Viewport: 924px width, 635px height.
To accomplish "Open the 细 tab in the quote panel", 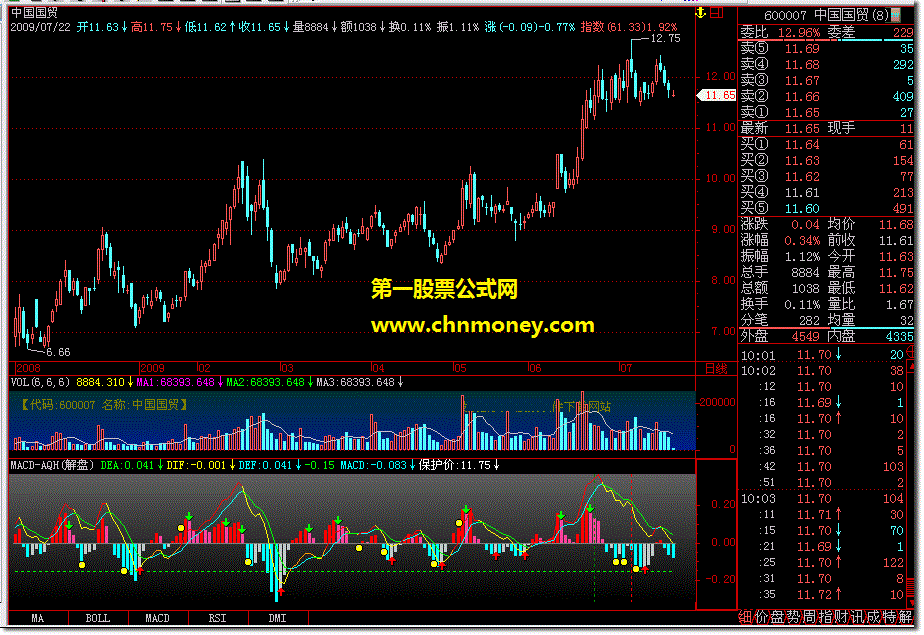I will pyautogui.click(x=745, y=617).
